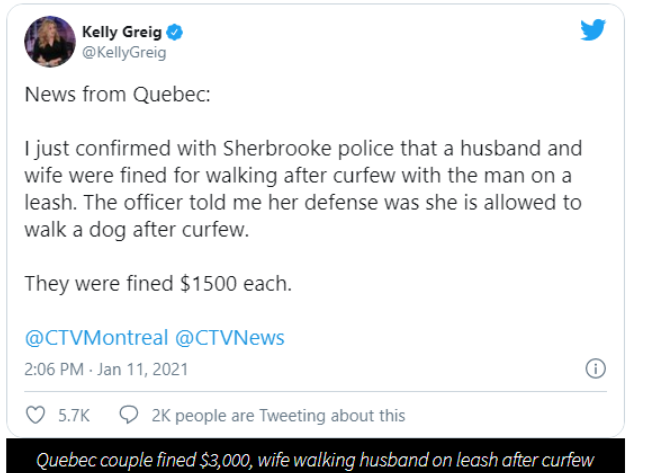This screenshot has width=656, height=473.
Task: Click the blue verified badge
Action: coord(174,32)
